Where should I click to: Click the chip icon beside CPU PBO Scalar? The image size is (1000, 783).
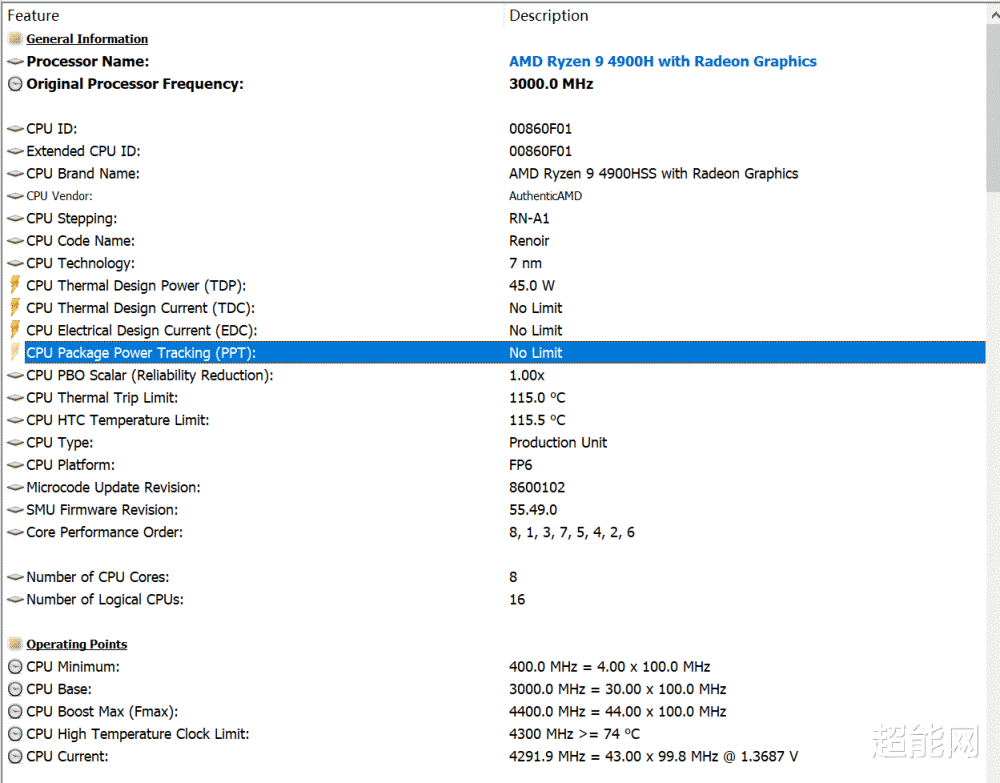15,376
